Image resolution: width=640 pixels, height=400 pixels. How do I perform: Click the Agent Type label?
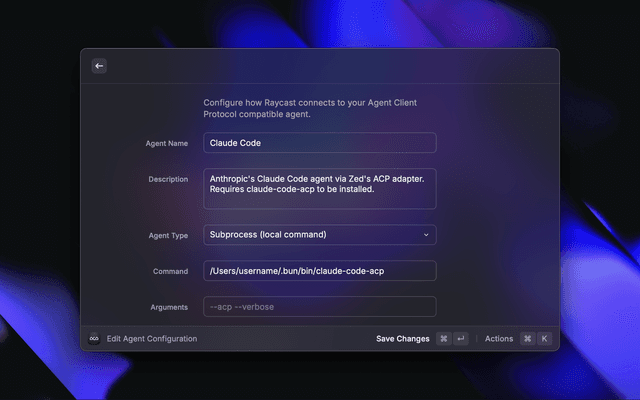click(167, 236)
